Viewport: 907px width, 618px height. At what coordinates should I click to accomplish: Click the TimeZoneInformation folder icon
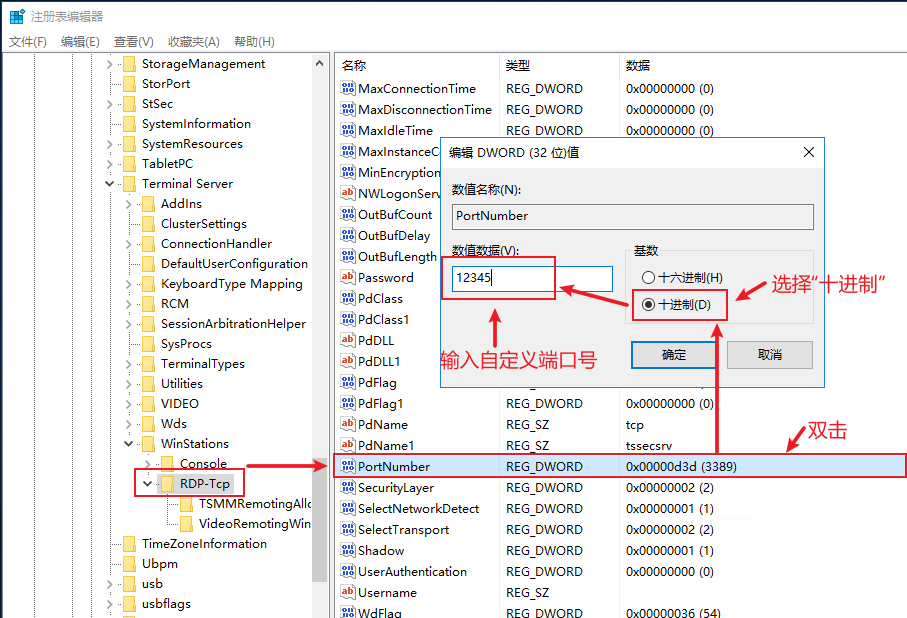(130, 543)
